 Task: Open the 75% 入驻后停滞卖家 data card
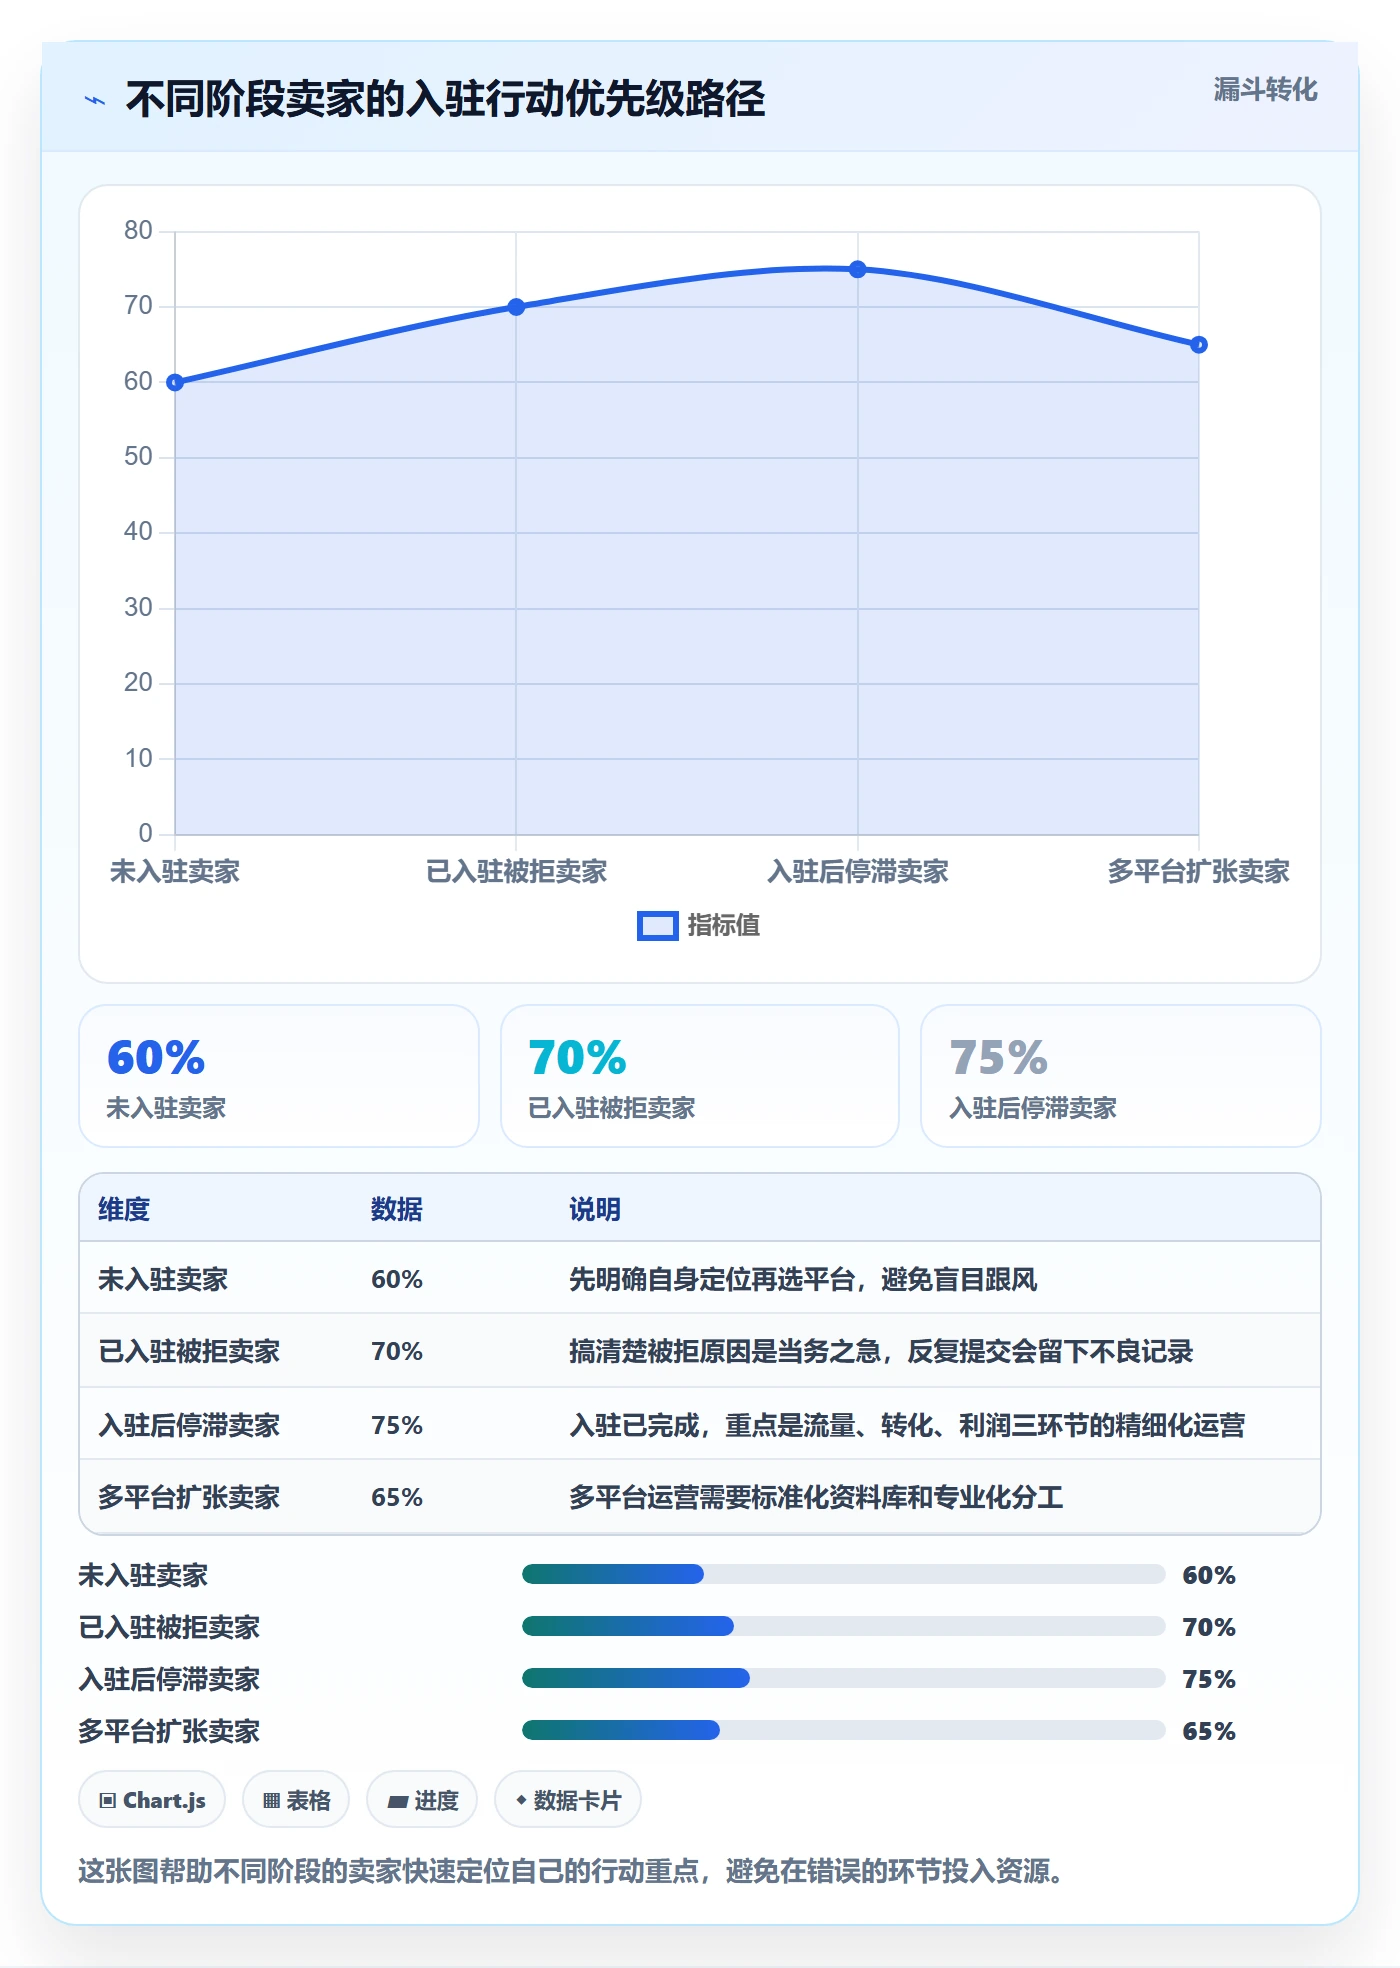(1121, 1076)
